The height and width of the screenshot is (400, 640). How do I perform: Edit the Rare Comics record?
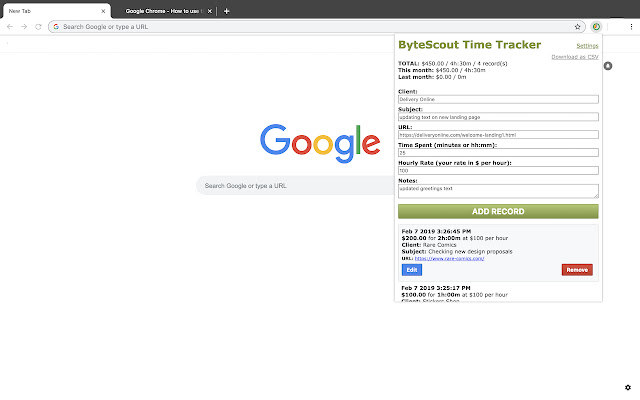click(x=412, y=270)
